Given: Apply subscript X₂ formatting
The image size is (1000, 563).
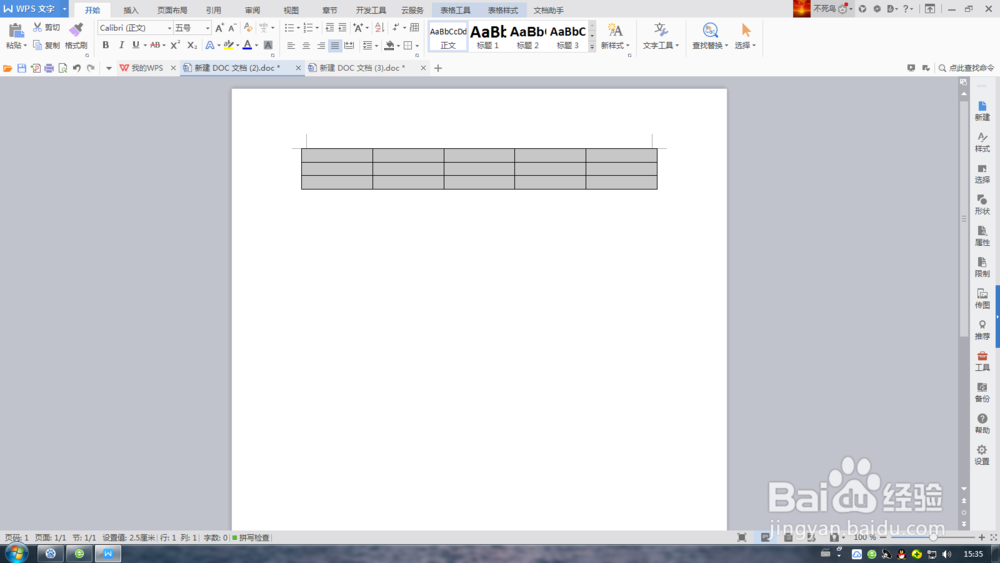Looking at the screenshot, I should (192, 45).
